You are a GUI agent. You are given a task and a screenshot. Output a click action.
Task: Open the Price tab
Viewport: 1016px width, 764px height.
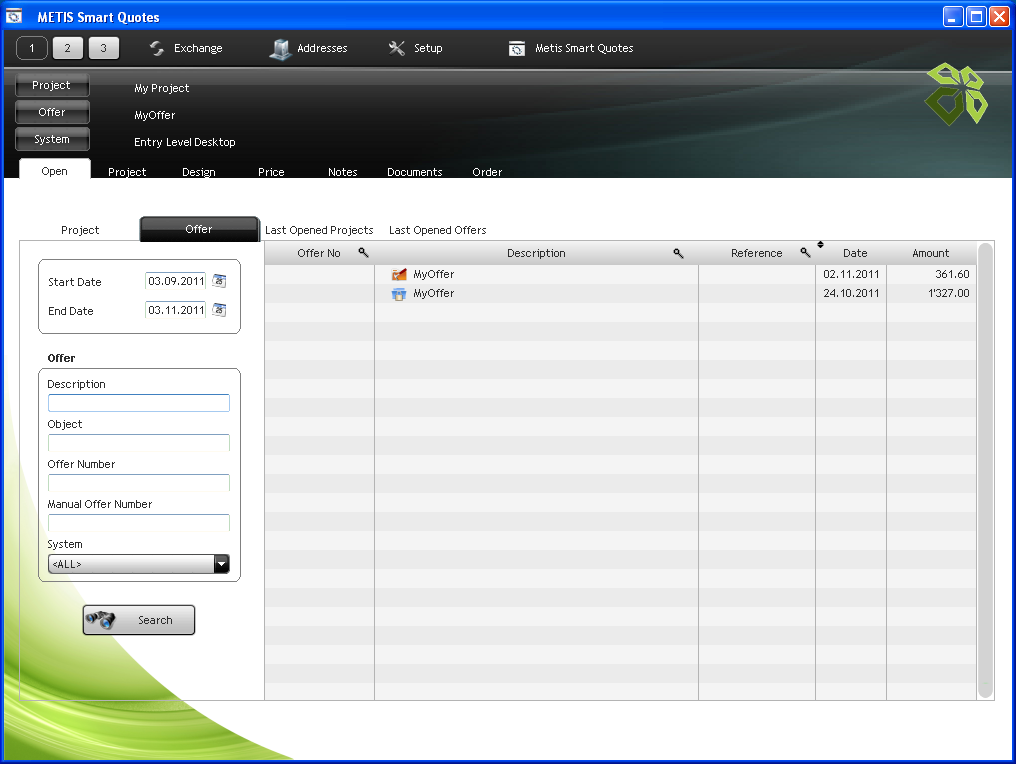point(271,172)
